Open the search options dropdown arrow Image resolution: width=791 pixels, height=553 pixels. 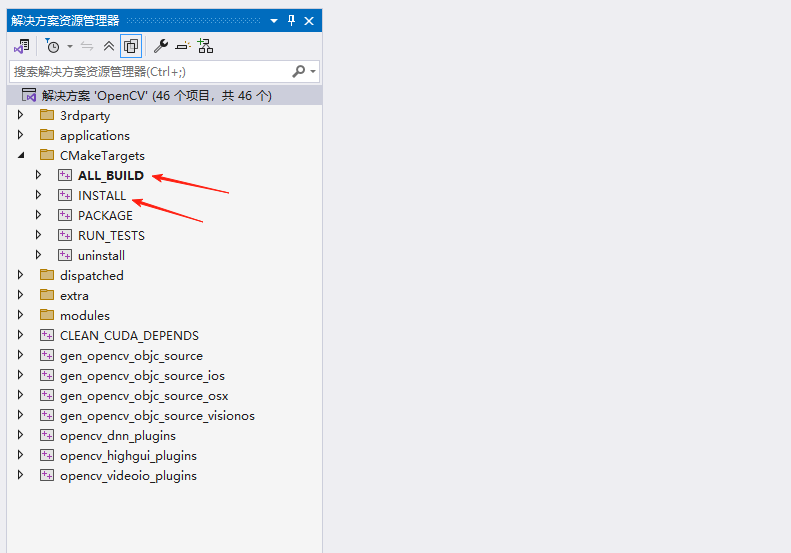pos(313,72)
